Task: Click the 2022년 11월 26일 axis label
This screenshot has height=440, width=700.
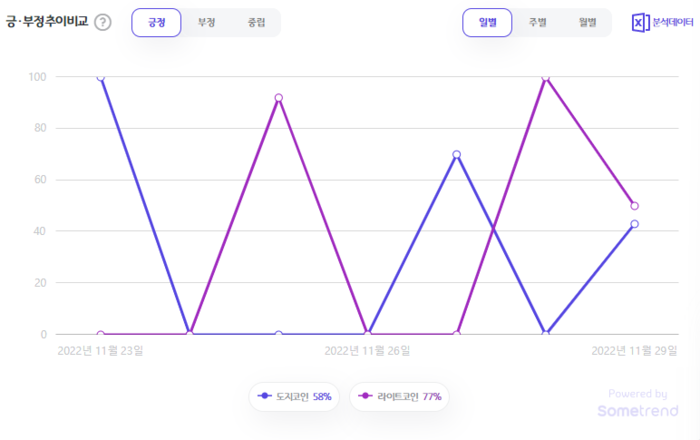Action: tap(367, 351)
